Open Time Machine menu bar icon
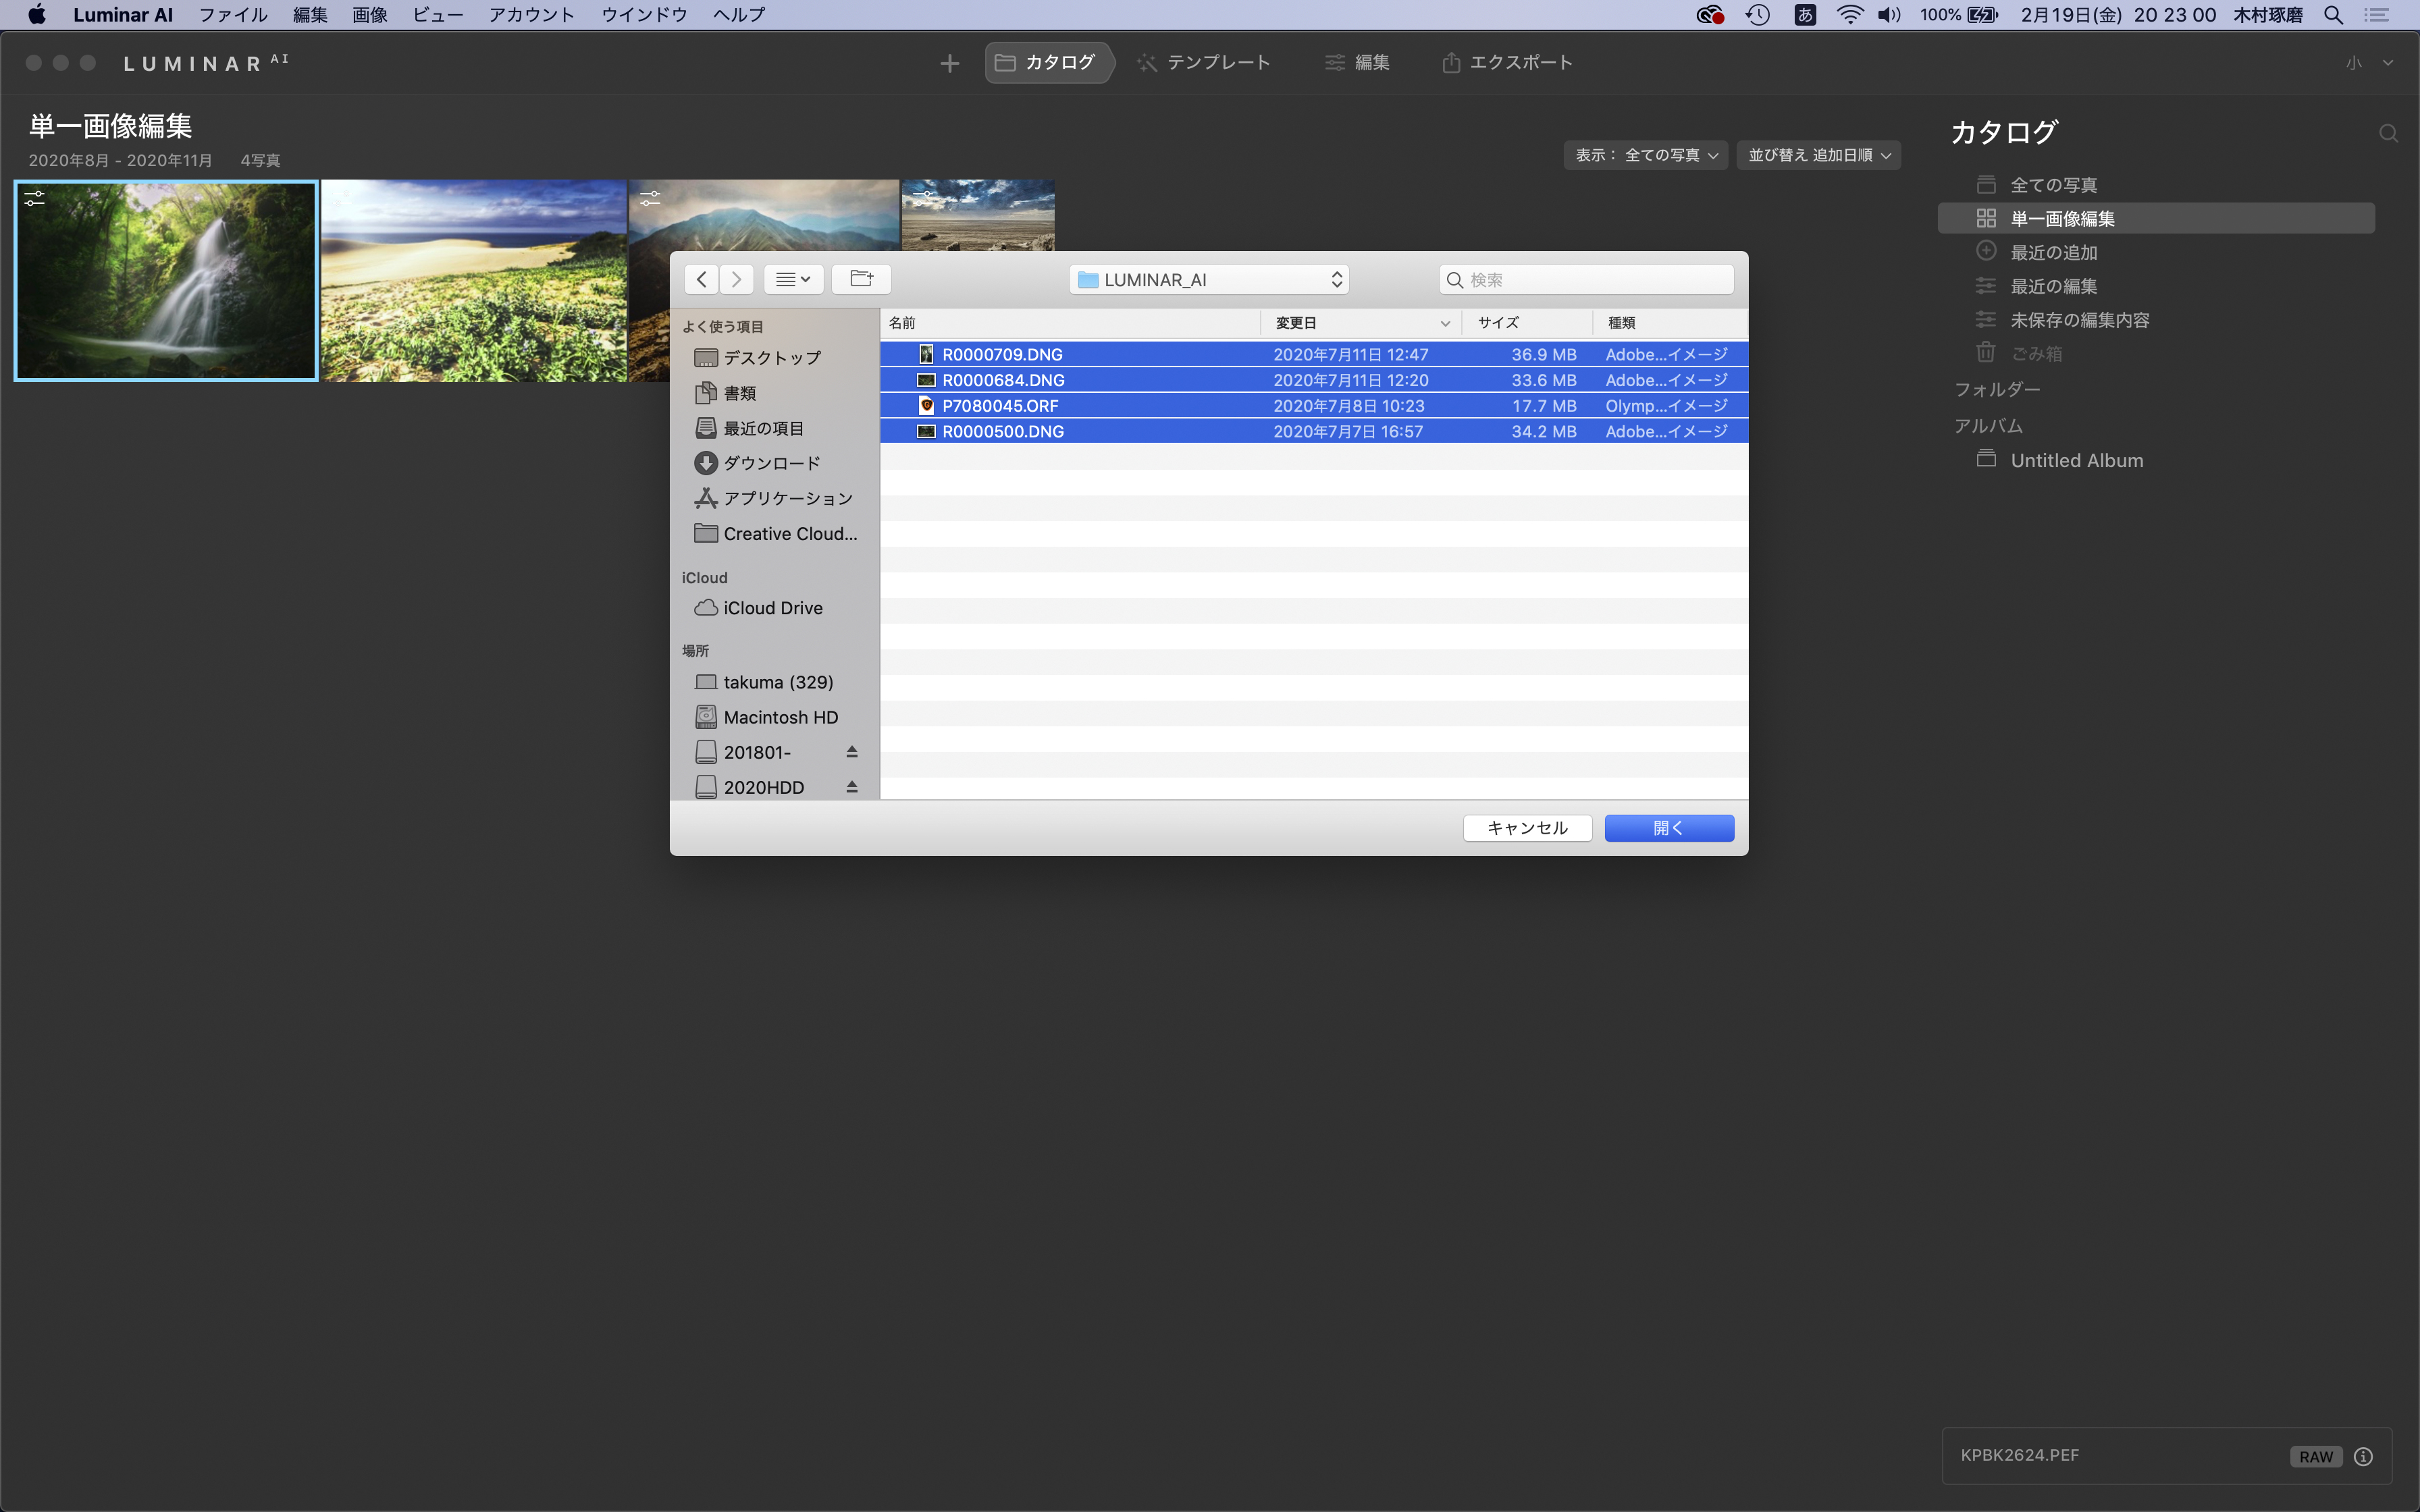Viewport: 2420px width, 1512px height. (x=1757, y=15)
